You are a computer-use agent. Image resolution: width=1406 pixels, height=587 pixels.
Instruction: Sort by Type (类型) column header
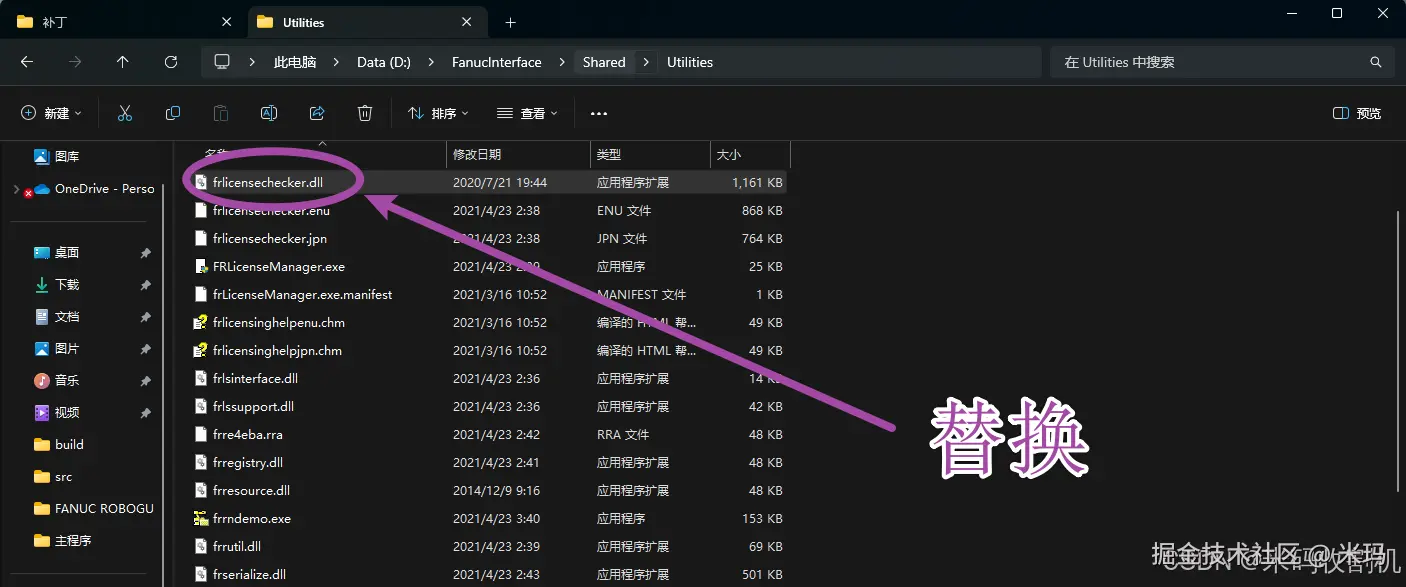pos(650,154)
